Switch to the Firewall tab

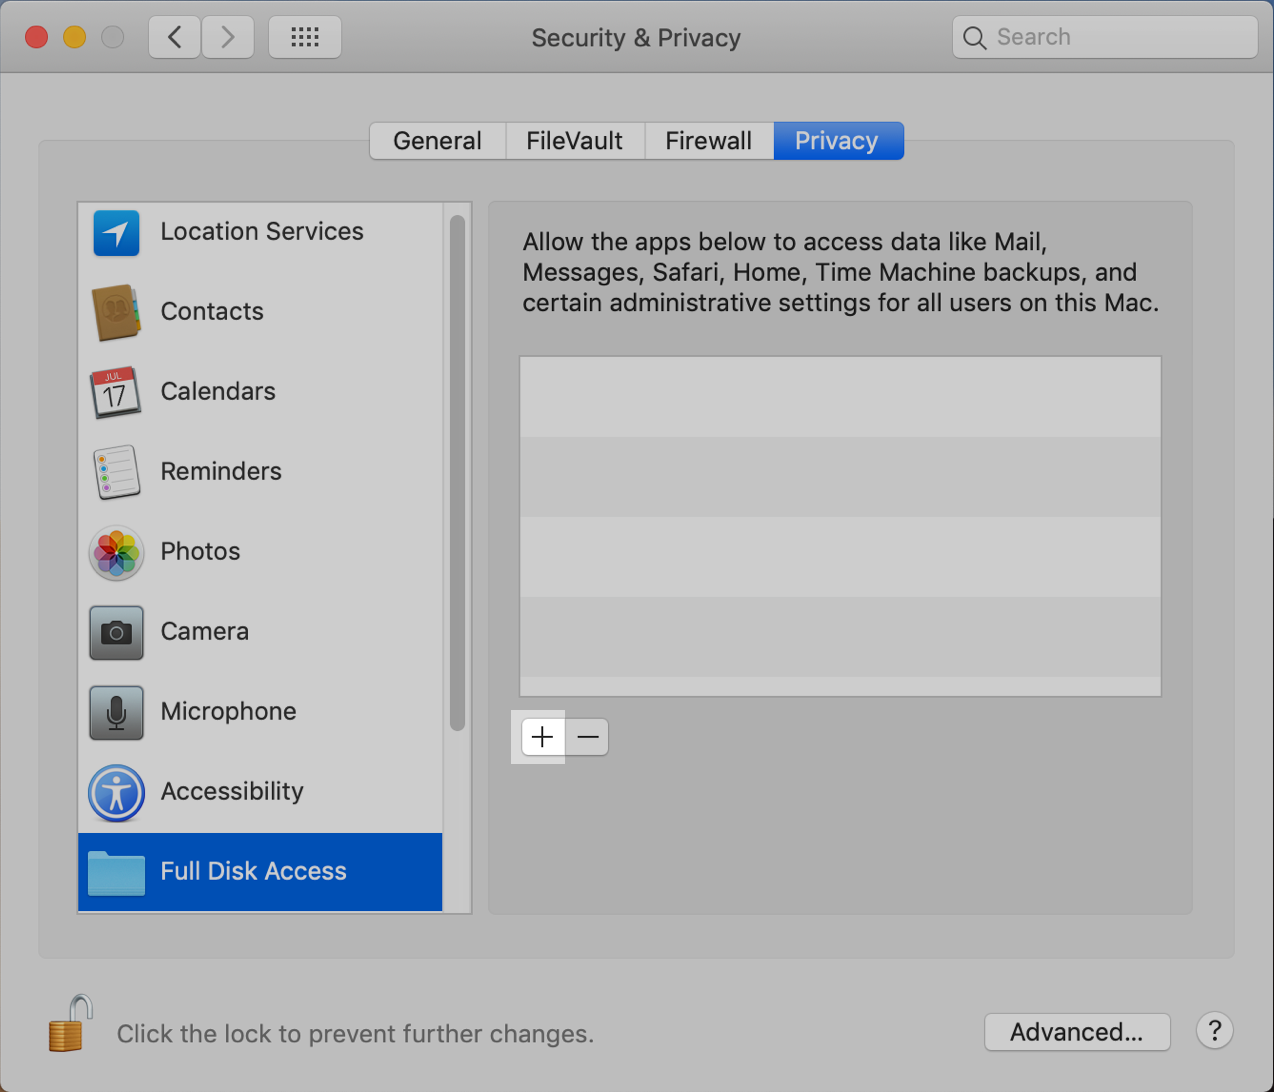click(708, 141)
